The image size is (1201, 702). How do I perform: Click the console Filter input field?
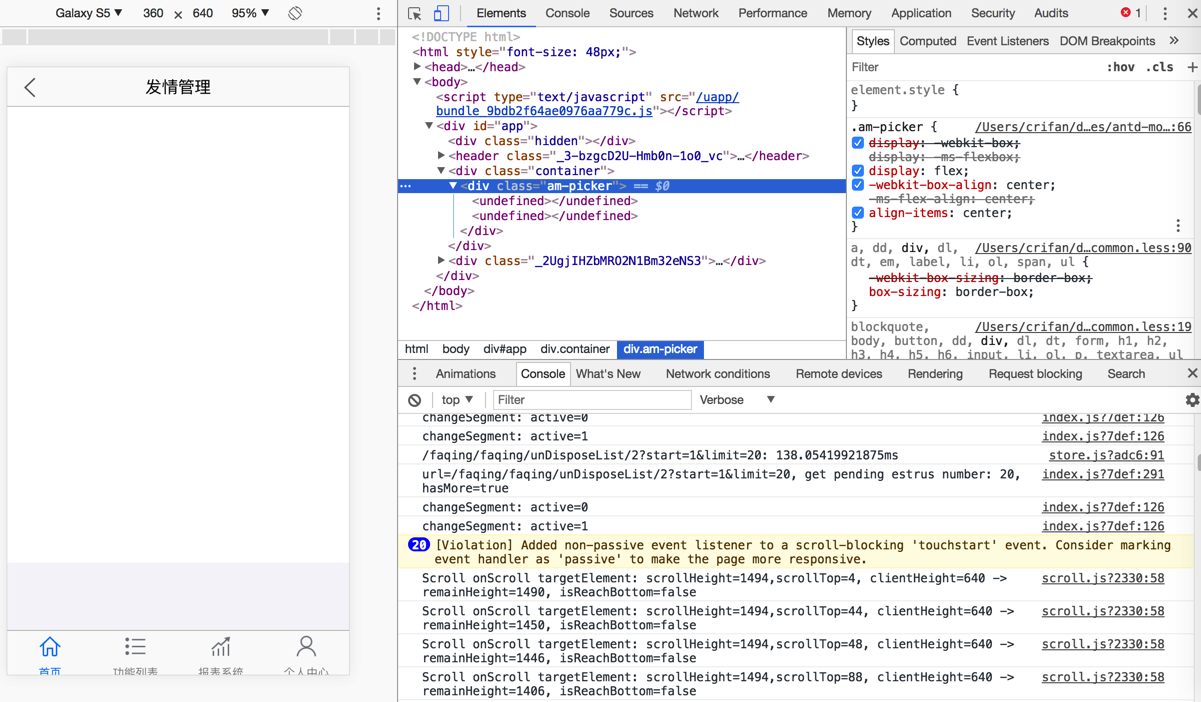pyautogui.click(x=591, y=400)
